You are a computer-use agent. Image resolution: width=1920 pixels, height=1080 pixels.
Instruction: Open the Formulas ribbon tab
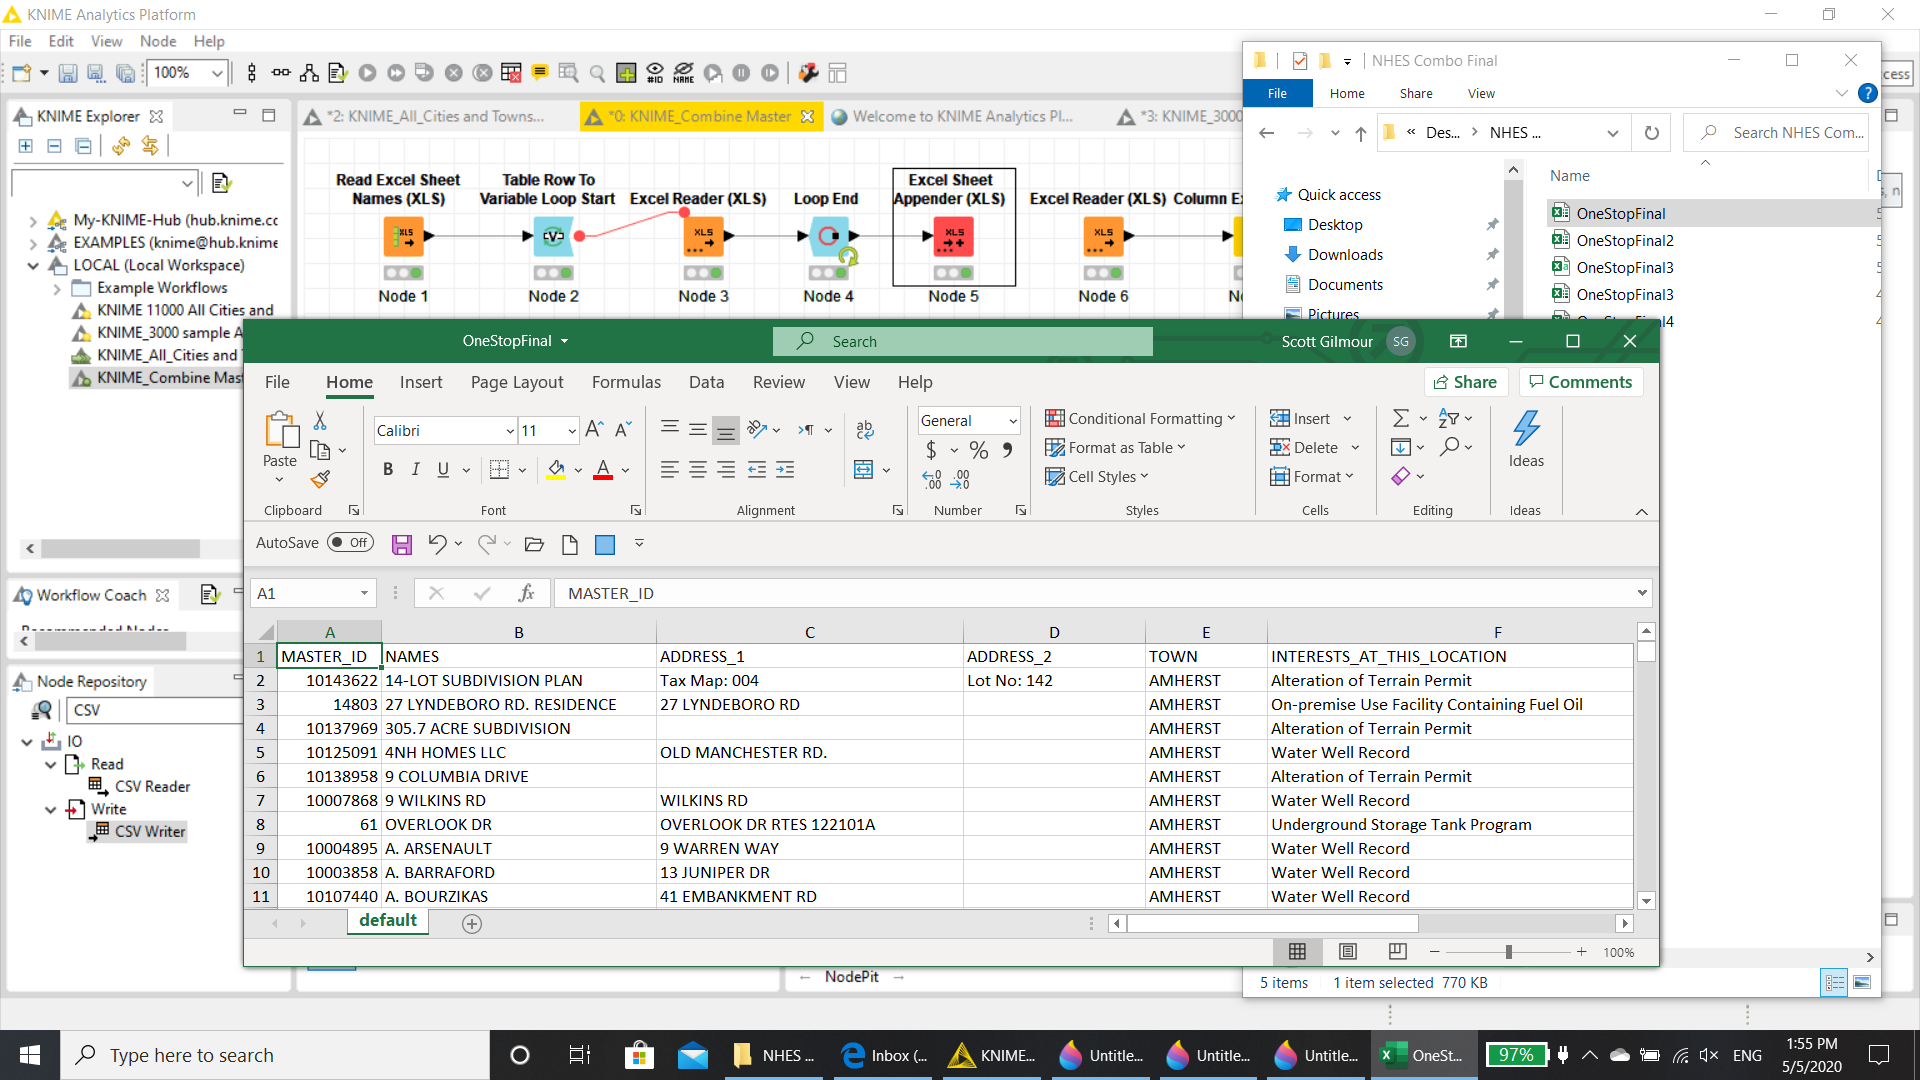coord(626,382)
